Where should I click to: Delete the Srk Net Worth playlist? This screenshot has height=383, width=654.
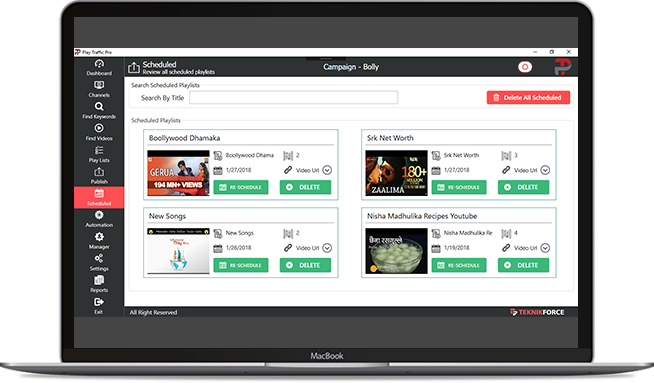(x=523, y=187)
